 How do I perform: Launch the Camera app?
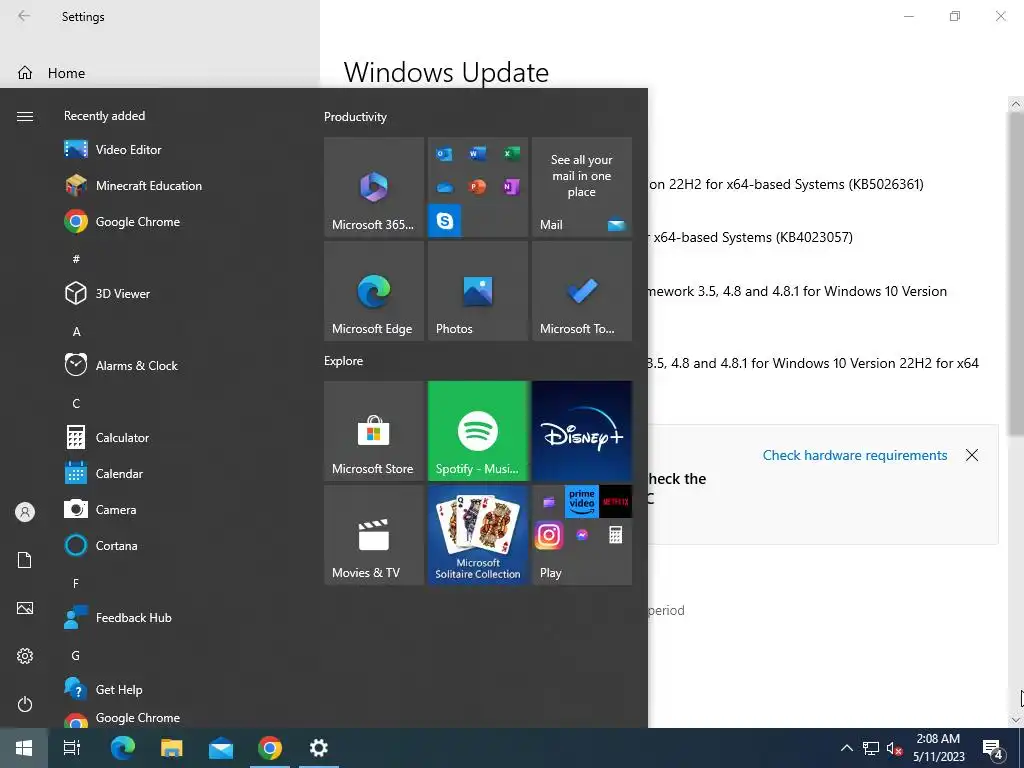100,509
